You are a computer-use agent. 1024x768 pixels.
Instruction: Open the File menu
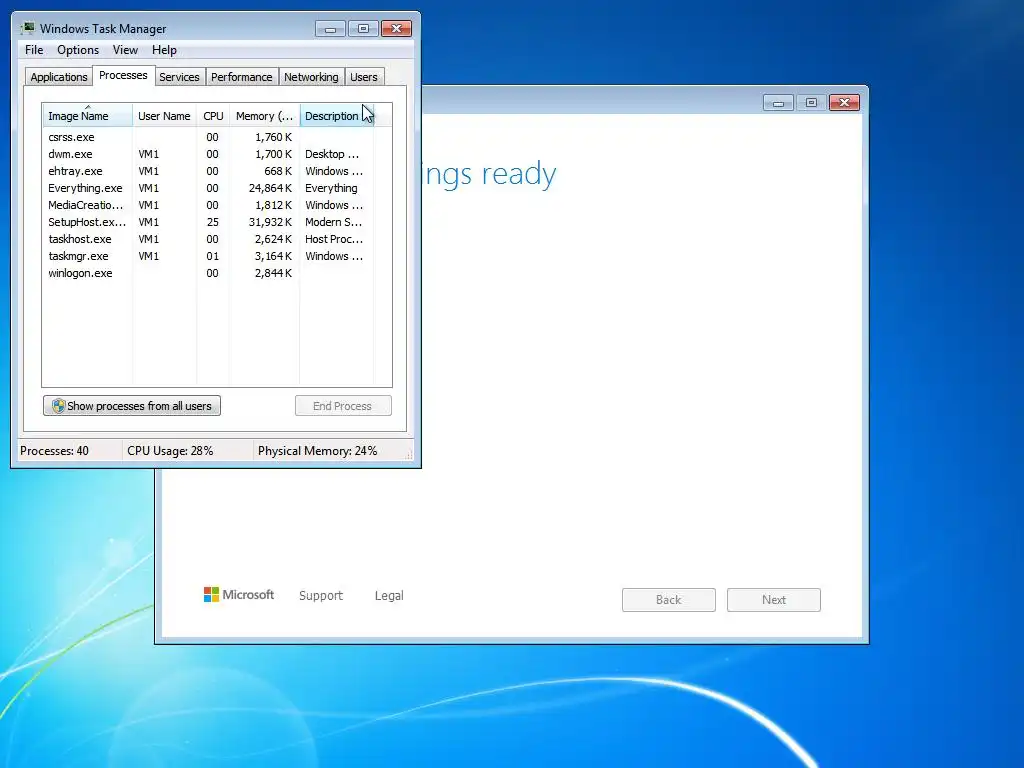pos(34,50)
